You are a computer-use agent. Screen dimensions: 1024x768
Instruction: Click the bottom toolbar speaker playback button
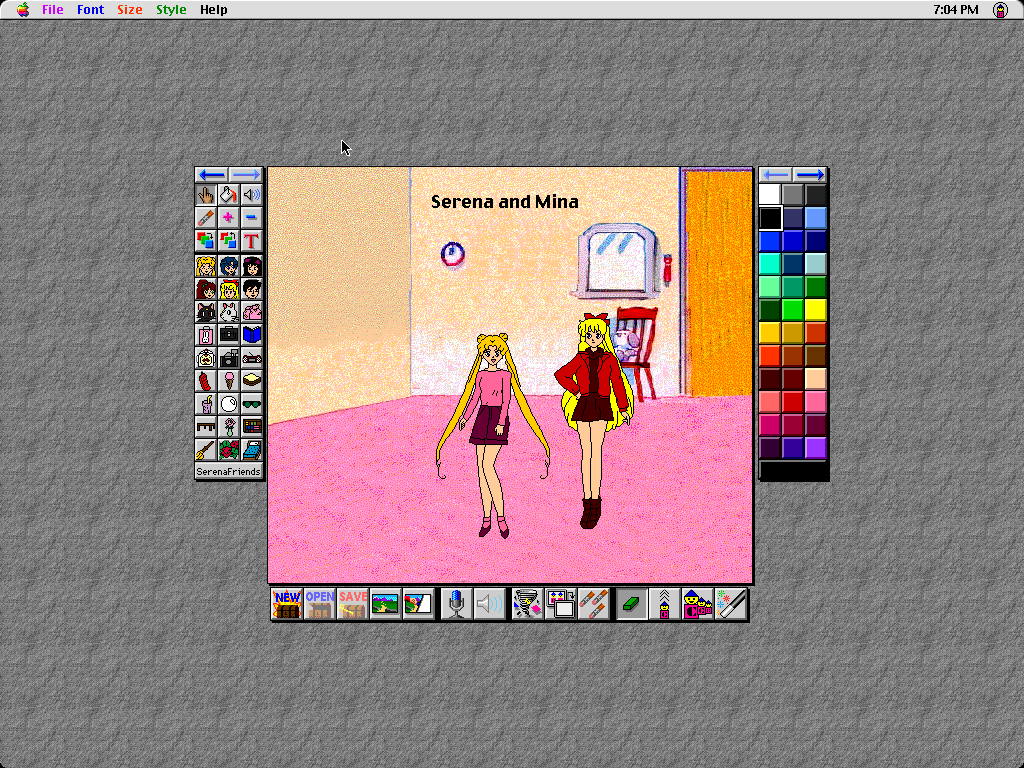[489, 604]
